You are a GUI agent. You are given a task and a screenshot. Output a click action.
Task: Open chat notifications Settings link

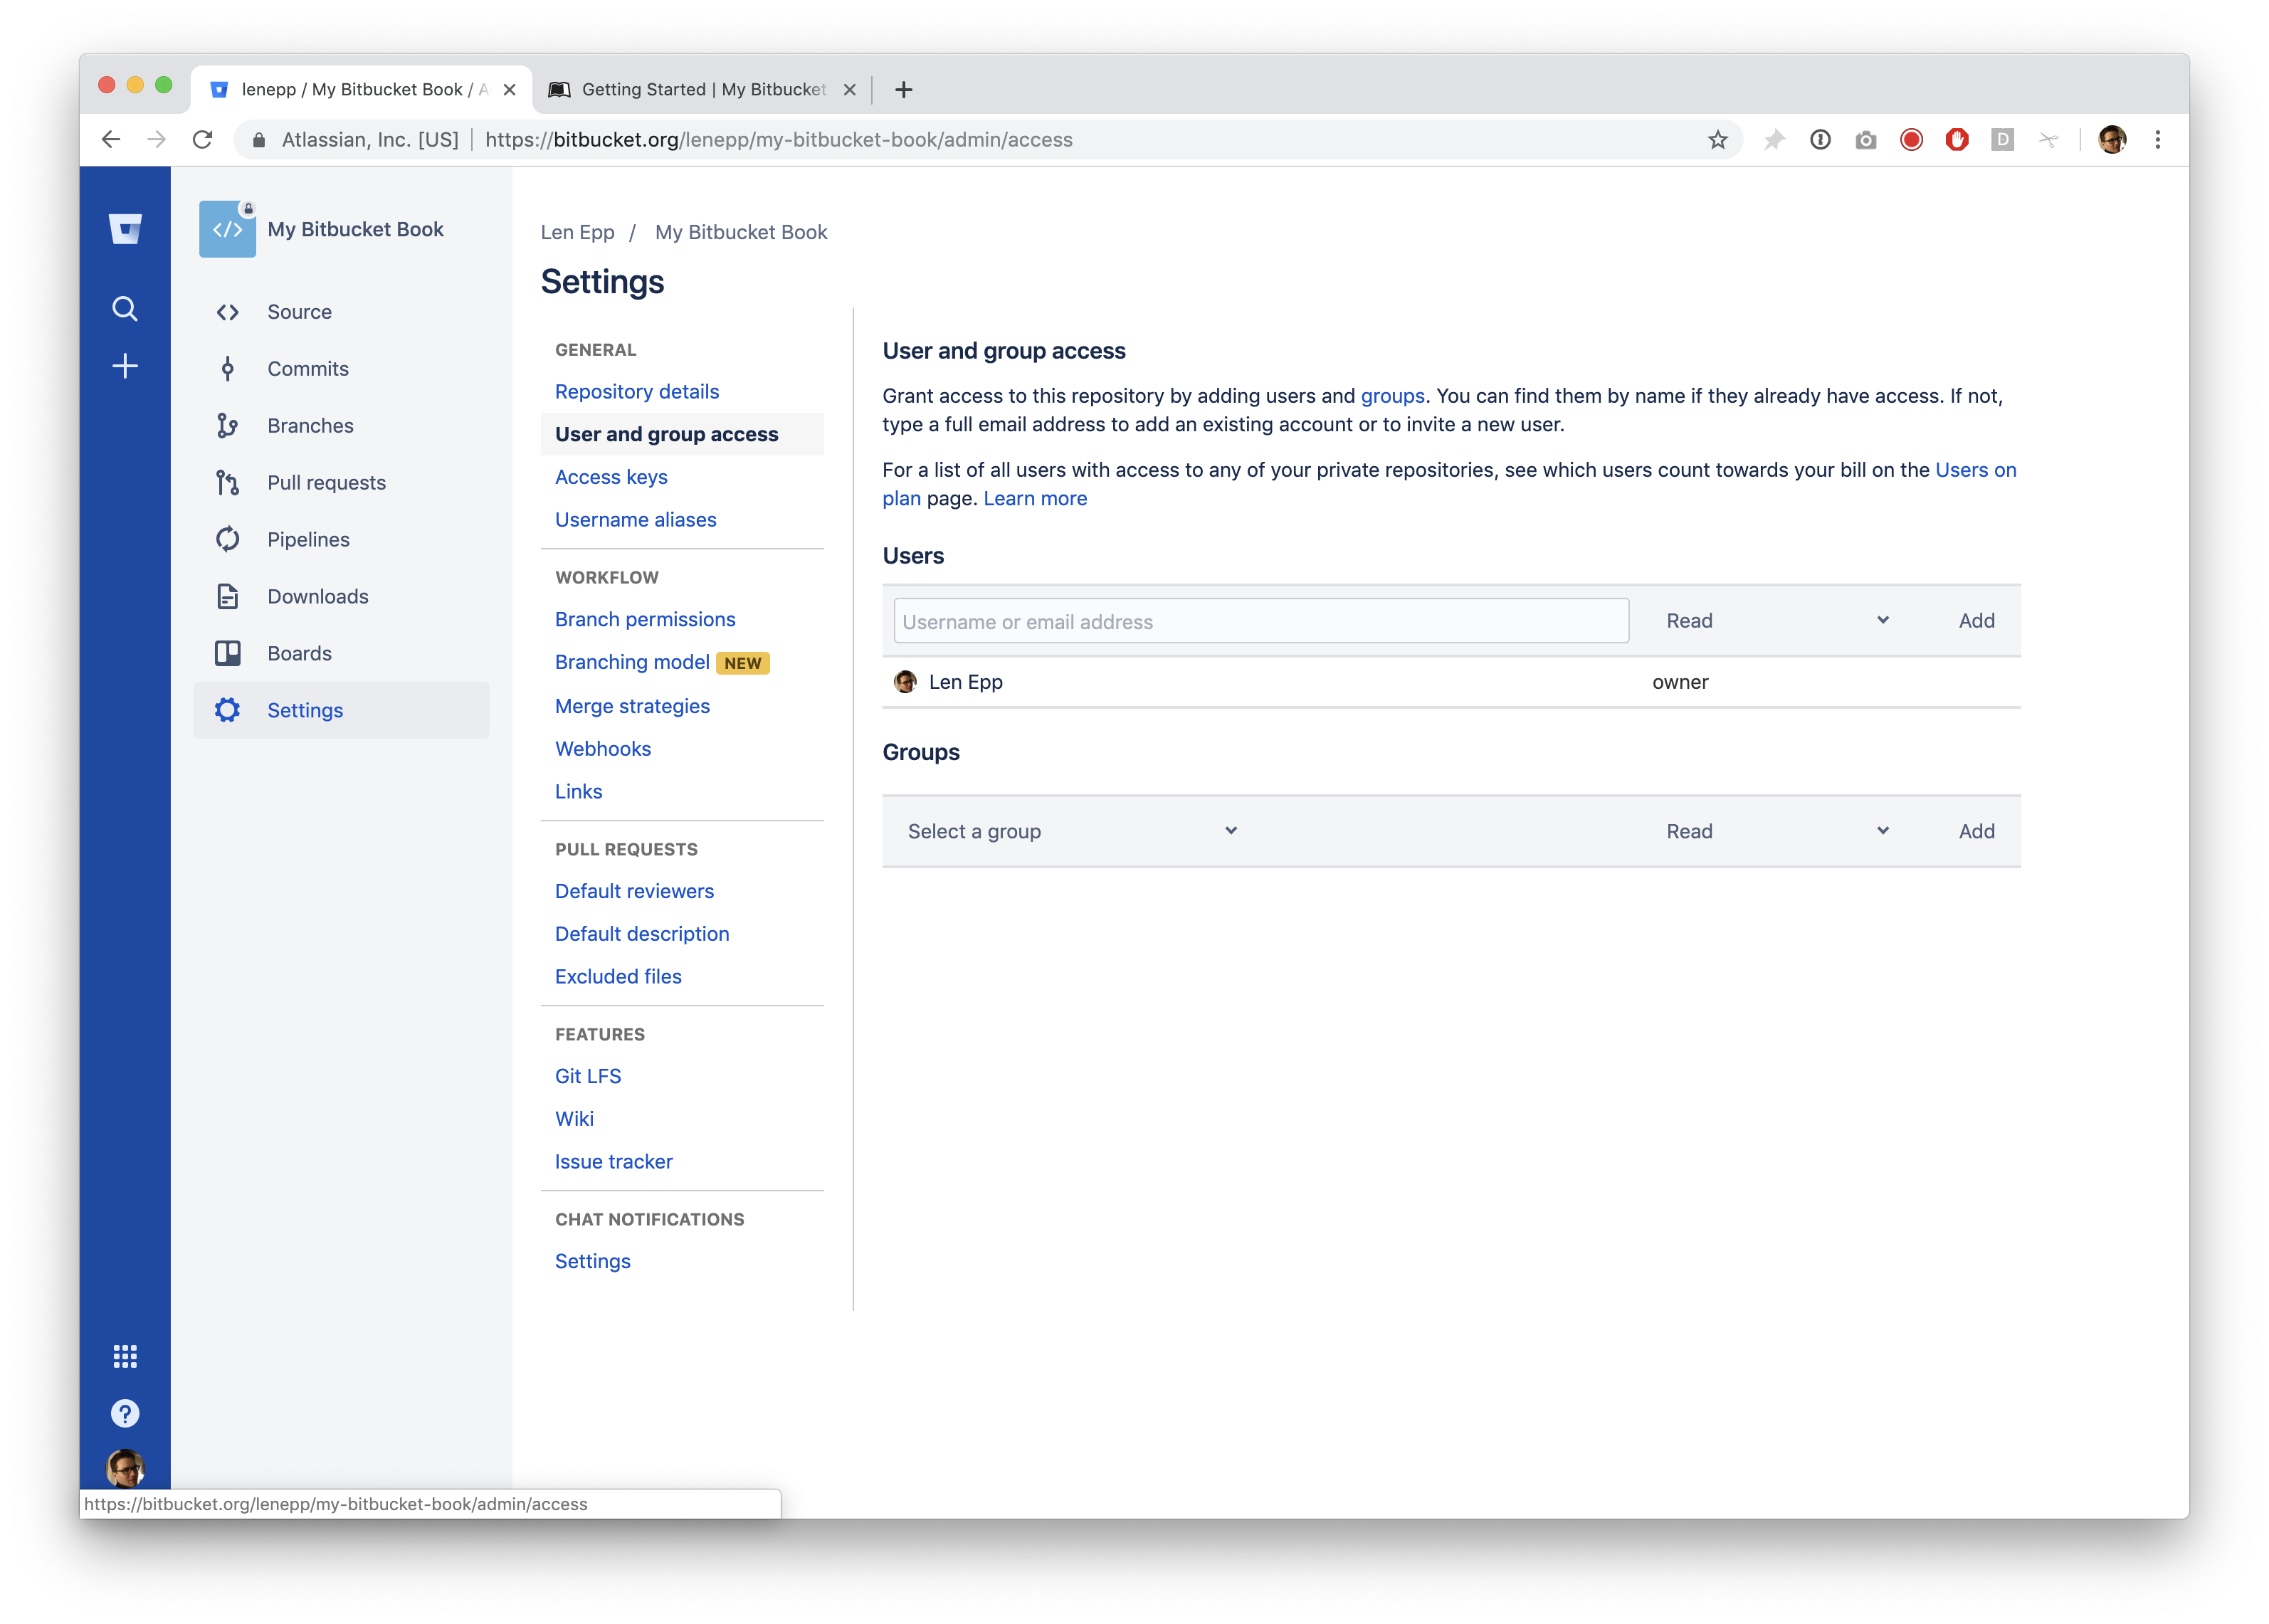pos(593,1261)
